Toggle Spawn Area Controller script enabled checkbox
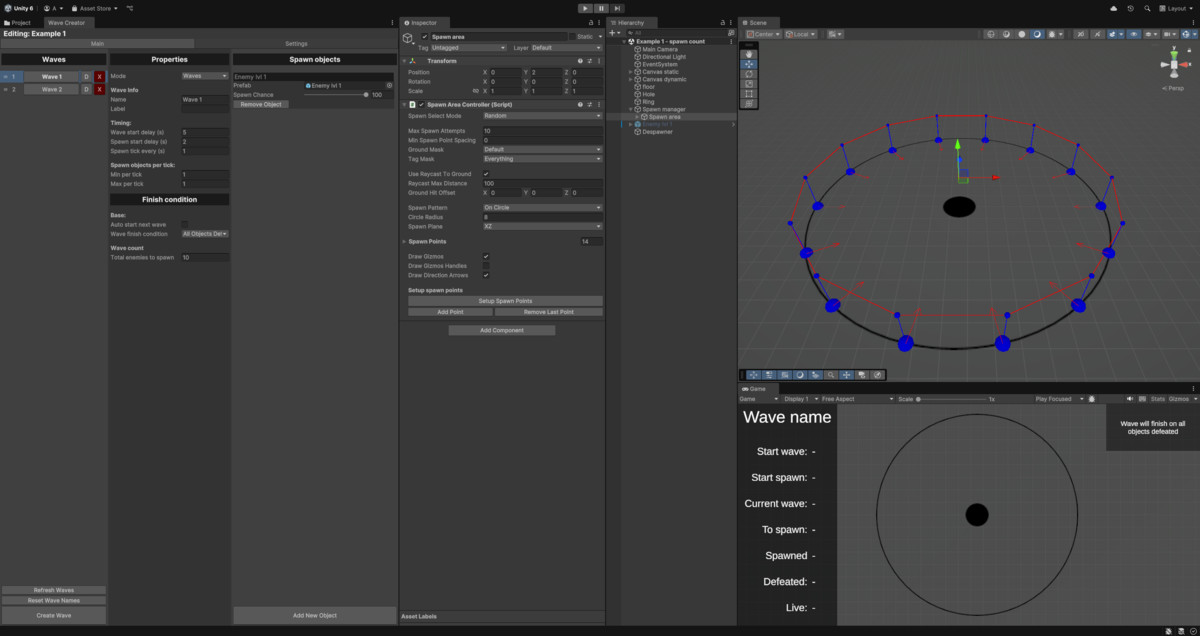The height and width of the screenshot is (636, 1200). [x=421, y=104]
